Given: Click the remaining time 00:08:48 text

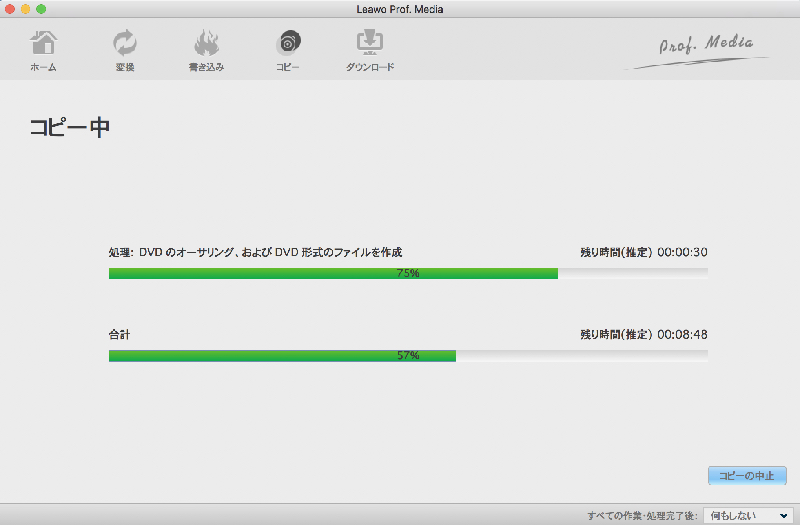Looking at the screenshot, I should 644,335.
